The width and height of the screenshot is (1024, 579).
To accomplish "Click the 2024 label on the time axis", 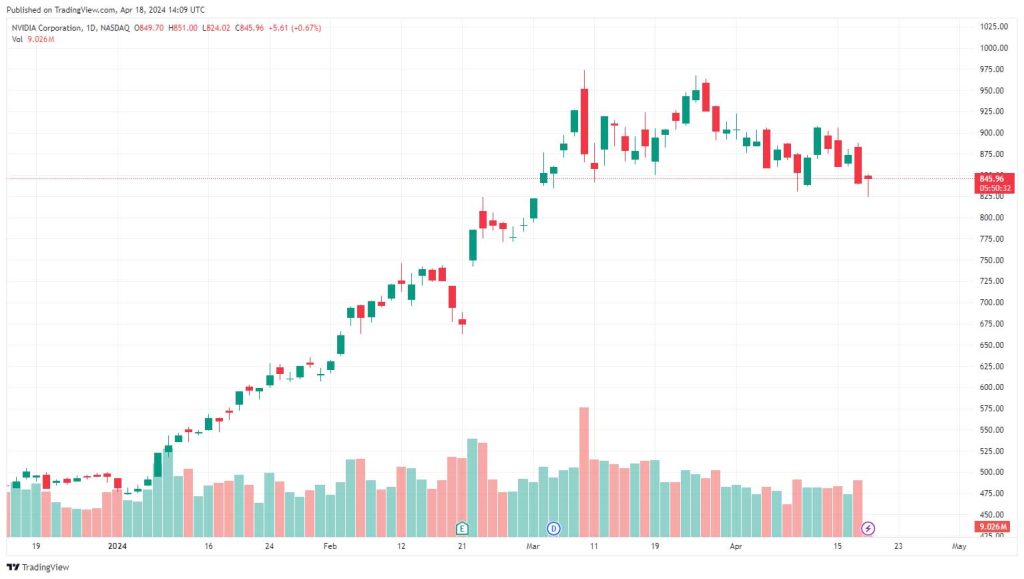I will pos(117,546).
